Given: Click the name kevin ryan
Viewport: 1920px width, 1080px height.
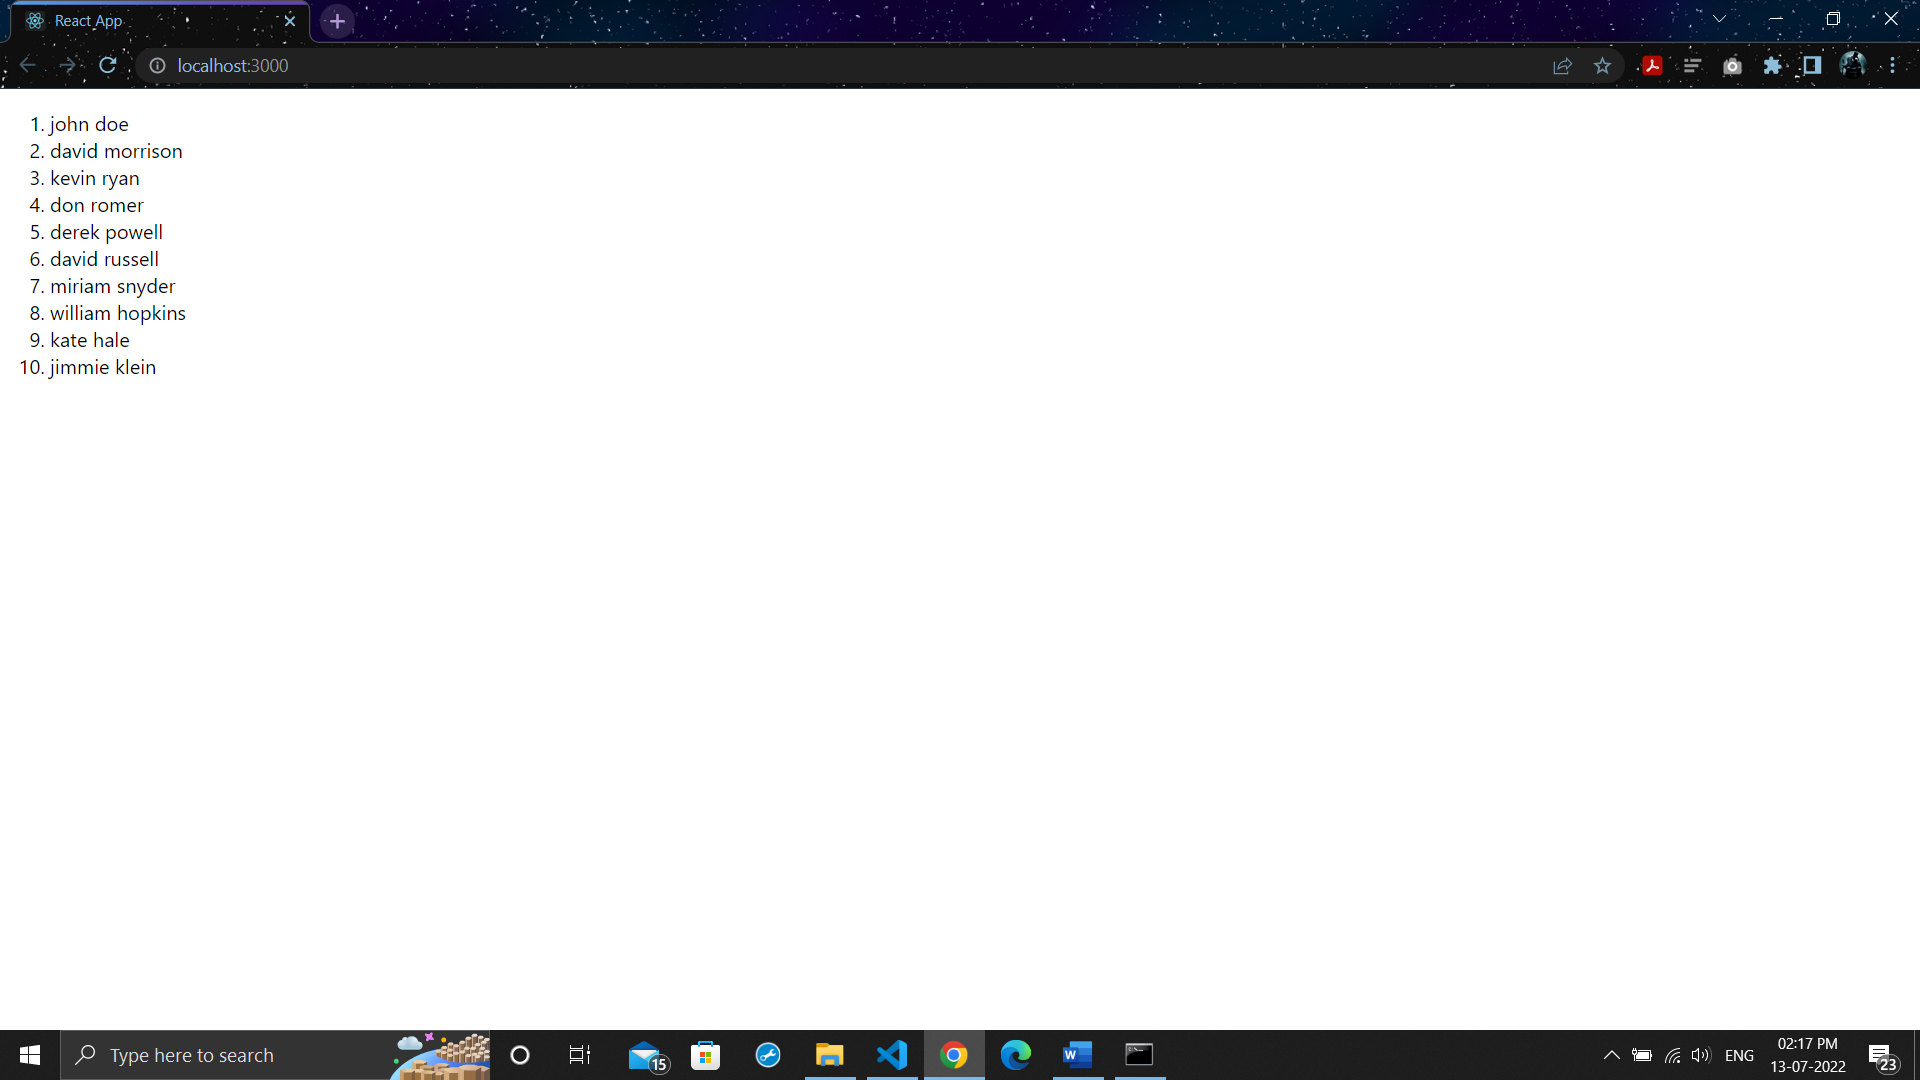Looking at the screenshot, I should pos(95,178).
